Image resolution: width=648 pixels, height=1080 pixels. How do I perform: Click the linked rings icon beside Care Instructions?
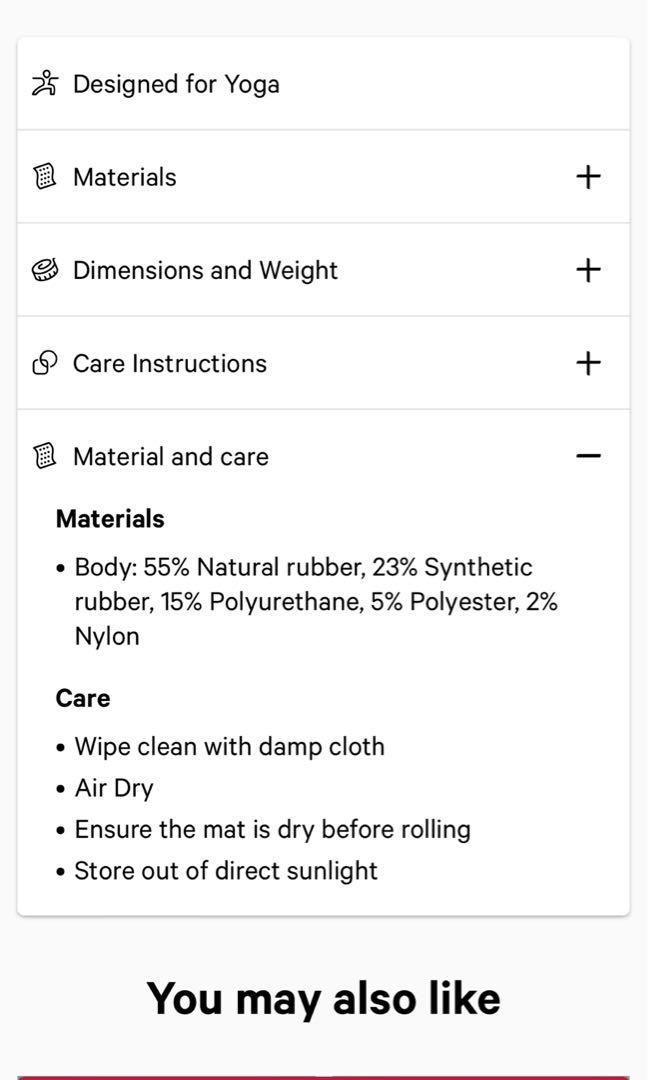click(43, 363)
